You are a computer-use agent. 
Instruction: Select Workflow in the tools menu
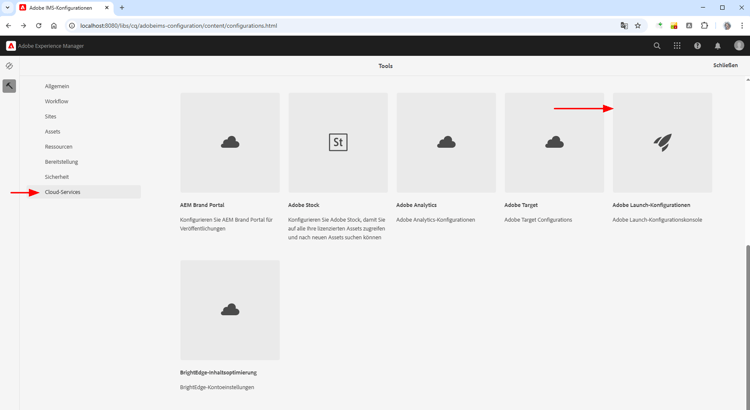56,101
